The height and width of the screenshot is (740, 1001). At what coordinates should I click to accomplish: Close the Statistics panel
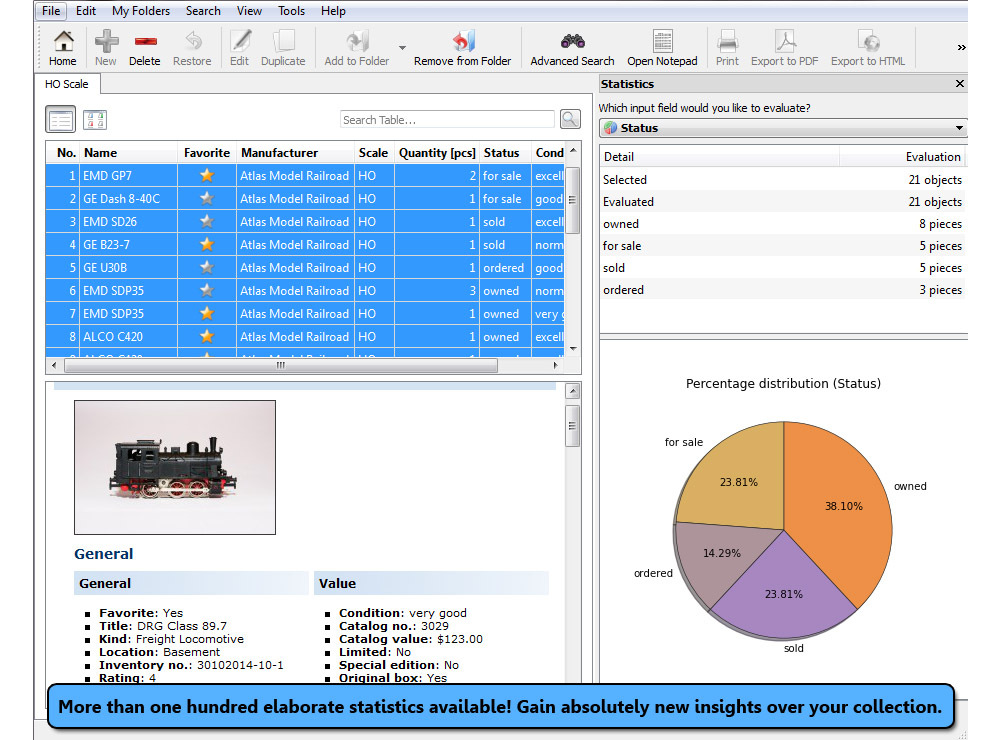coord(960,84)
